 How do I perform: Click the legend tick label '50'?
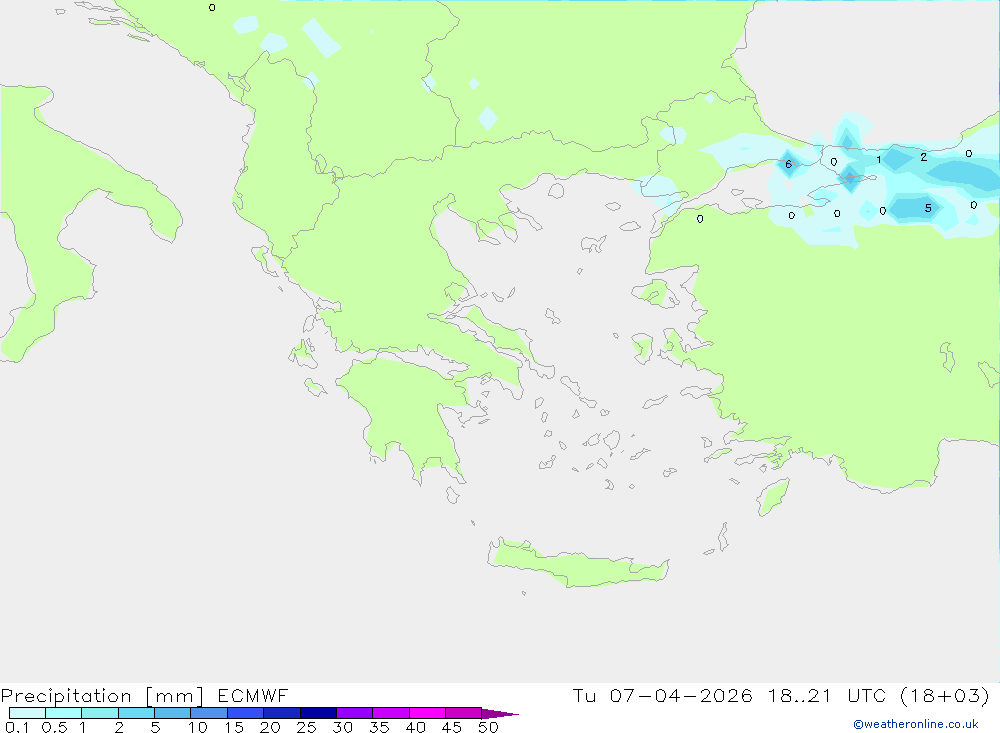click(489, 727)
